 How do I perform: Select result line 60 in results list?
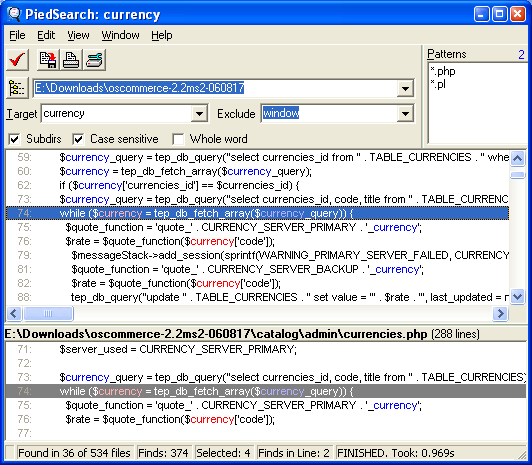point(257,171)
